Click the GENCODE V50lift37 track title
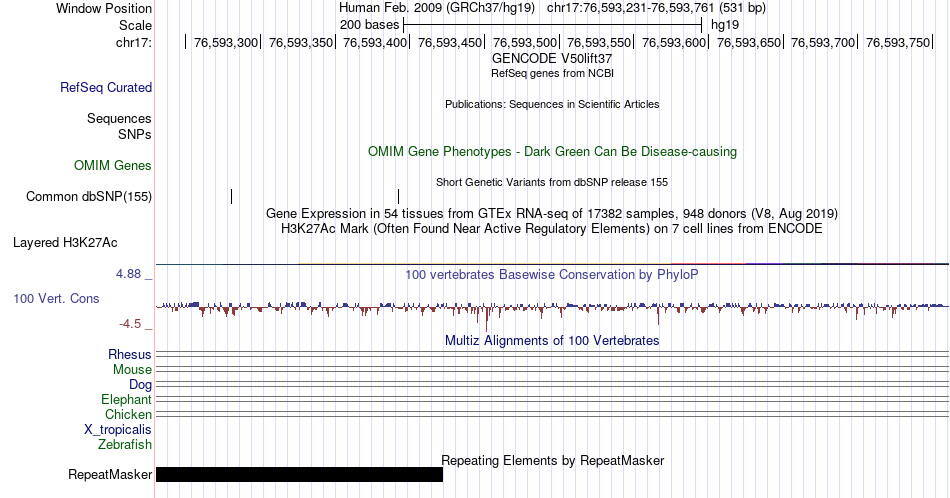This screenshot has height=498, width=950. tap(552, 59)
